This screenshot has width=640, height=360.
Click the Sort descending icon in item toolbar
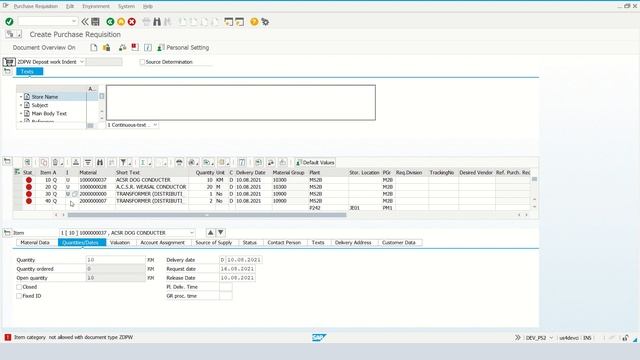click(x=88, y=162)
